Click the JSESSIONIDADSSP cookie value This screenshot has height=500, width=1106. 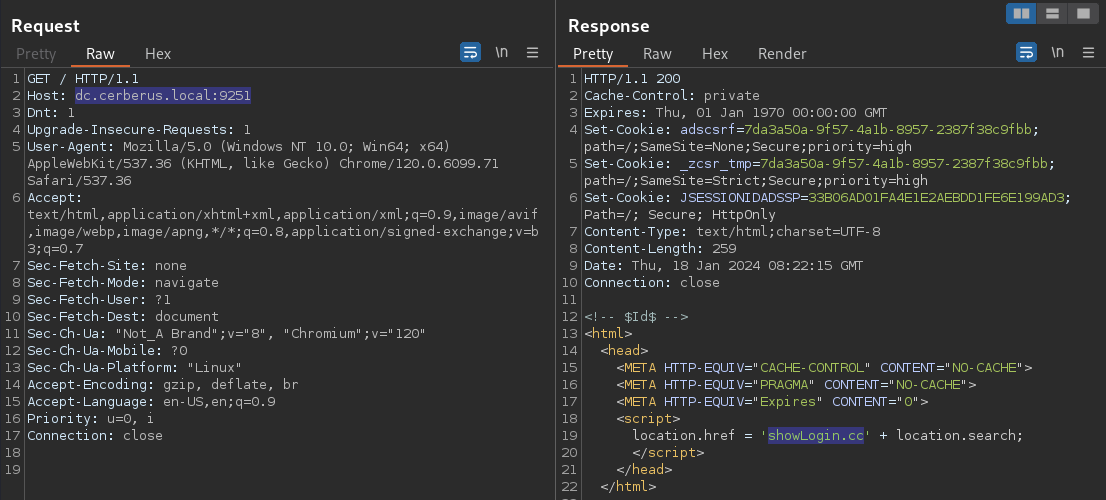click(937, 197)
